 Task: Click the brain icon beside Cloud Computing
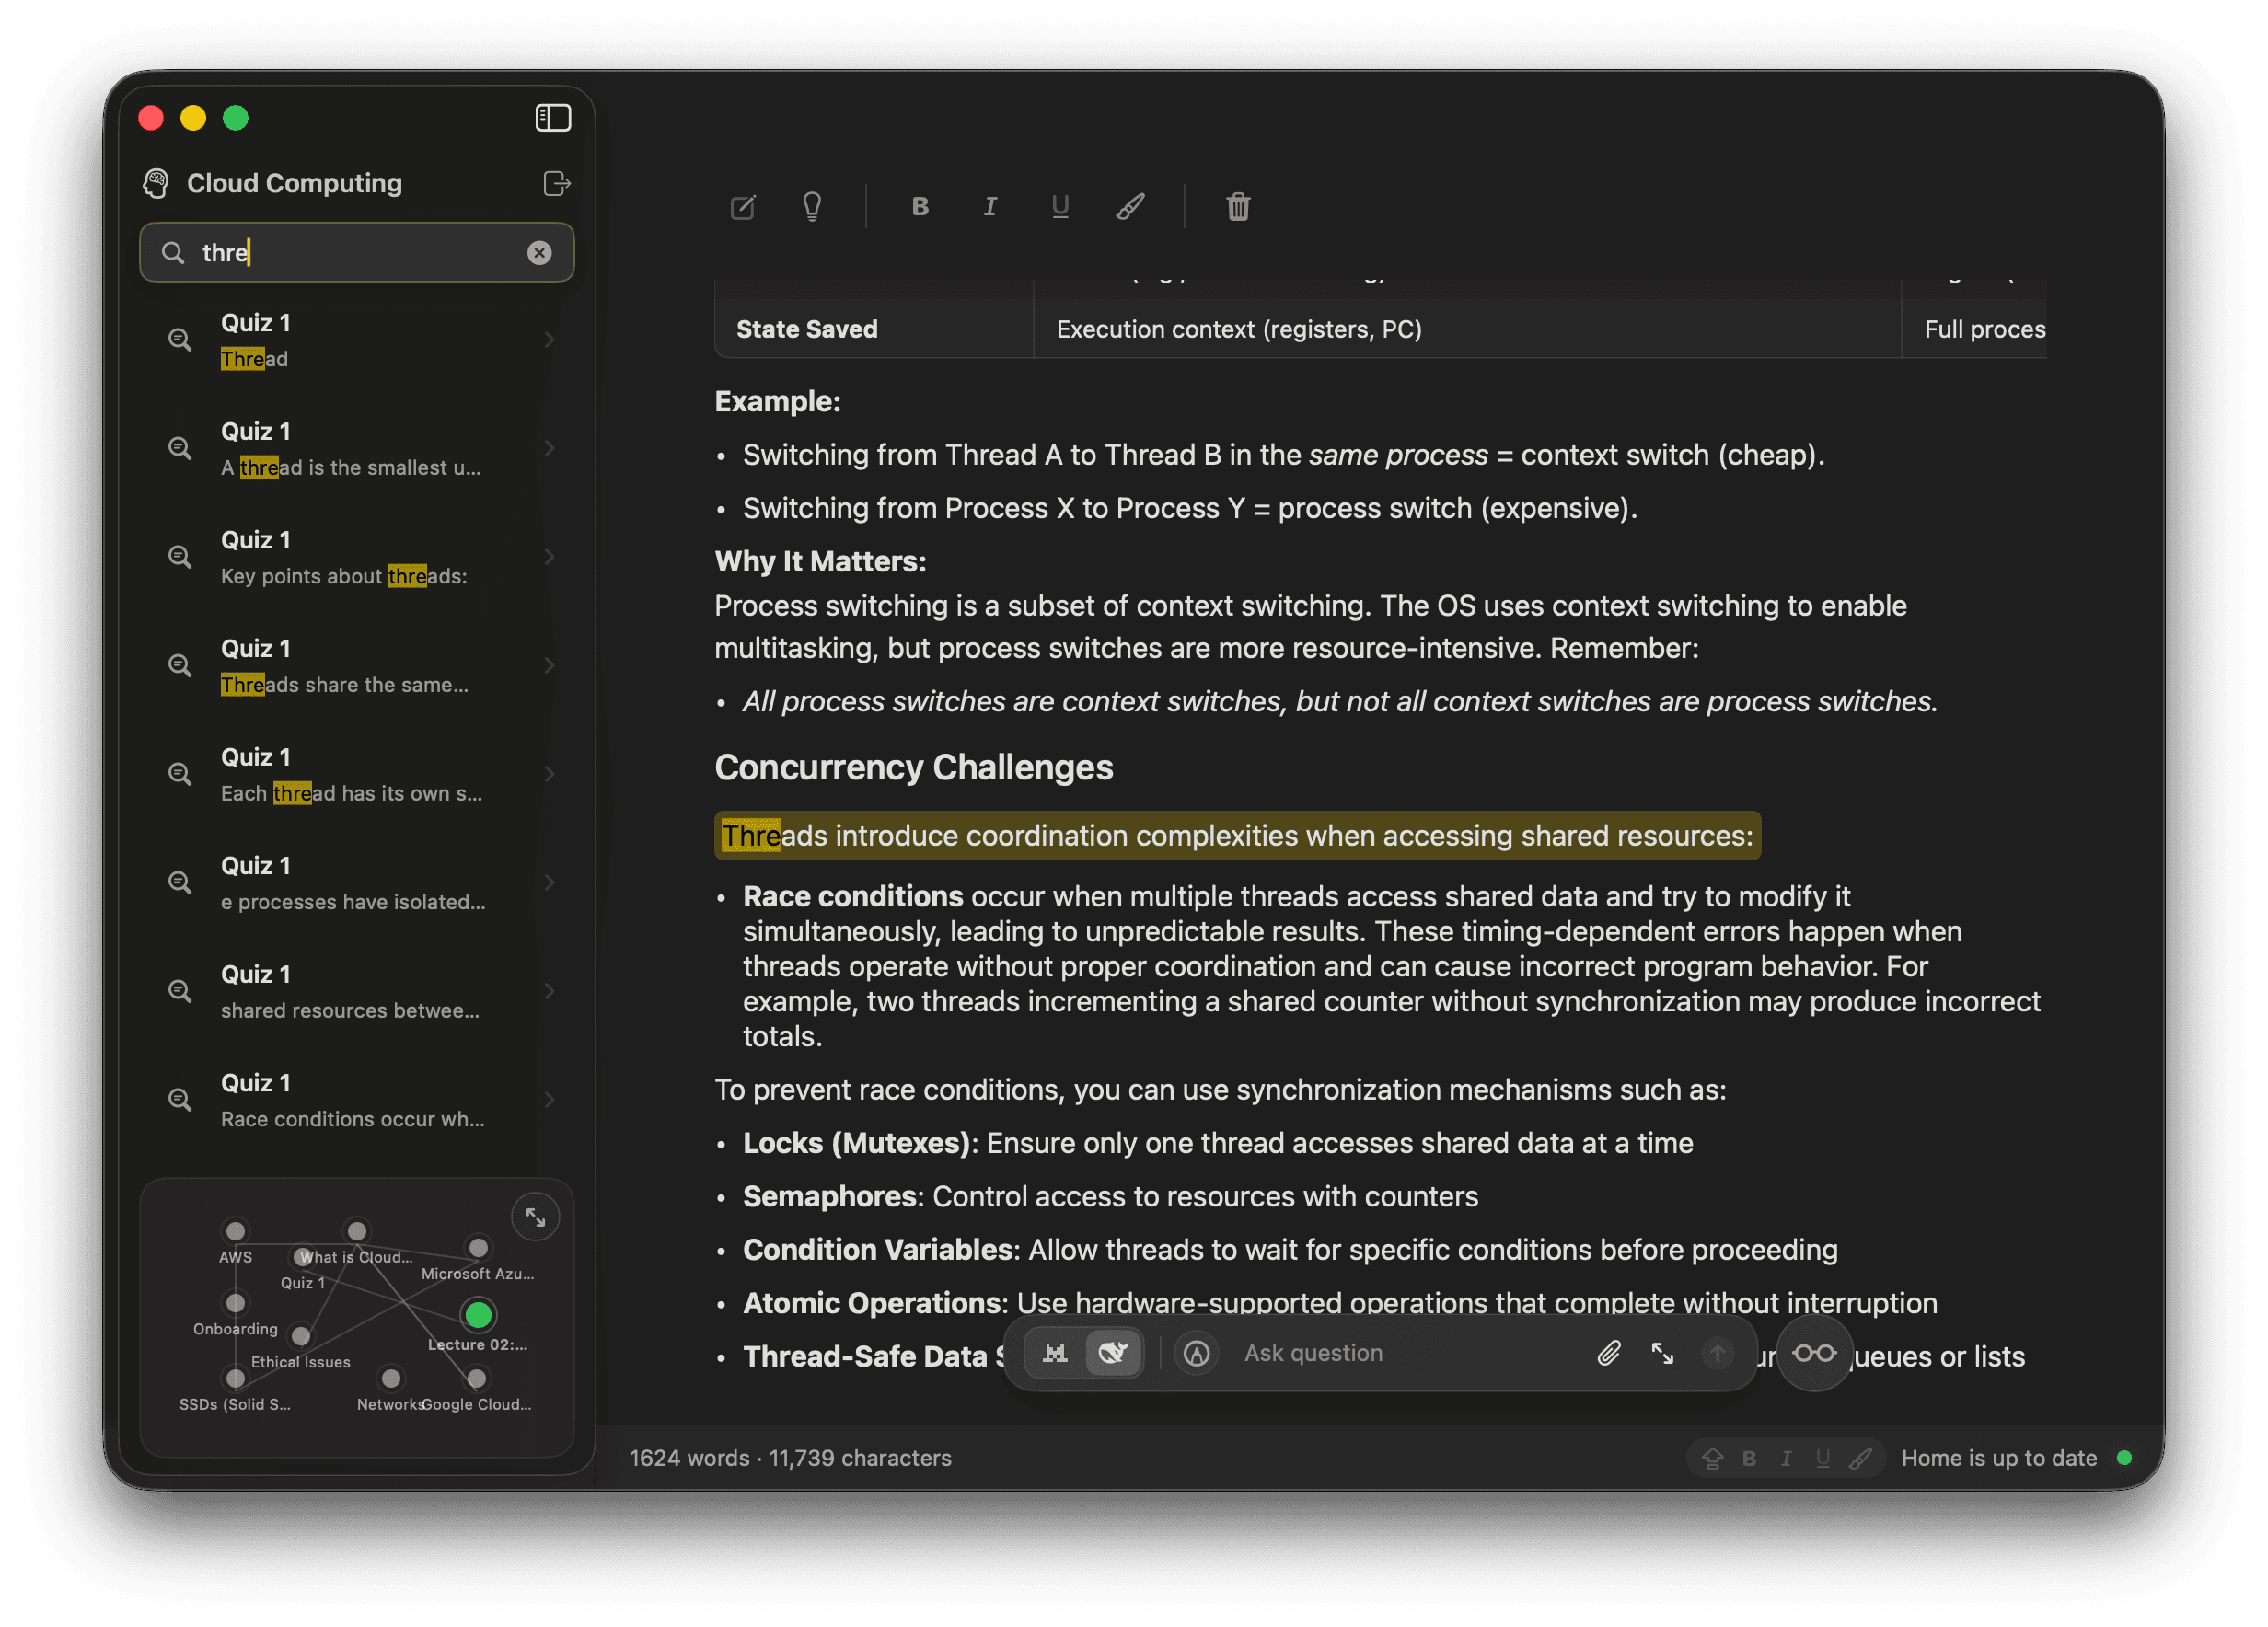(x=156, y=183)
